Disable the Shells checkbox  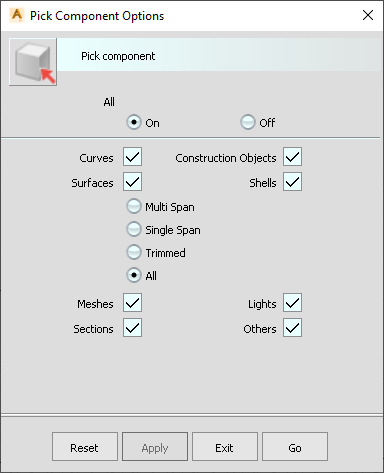point(293,182)
